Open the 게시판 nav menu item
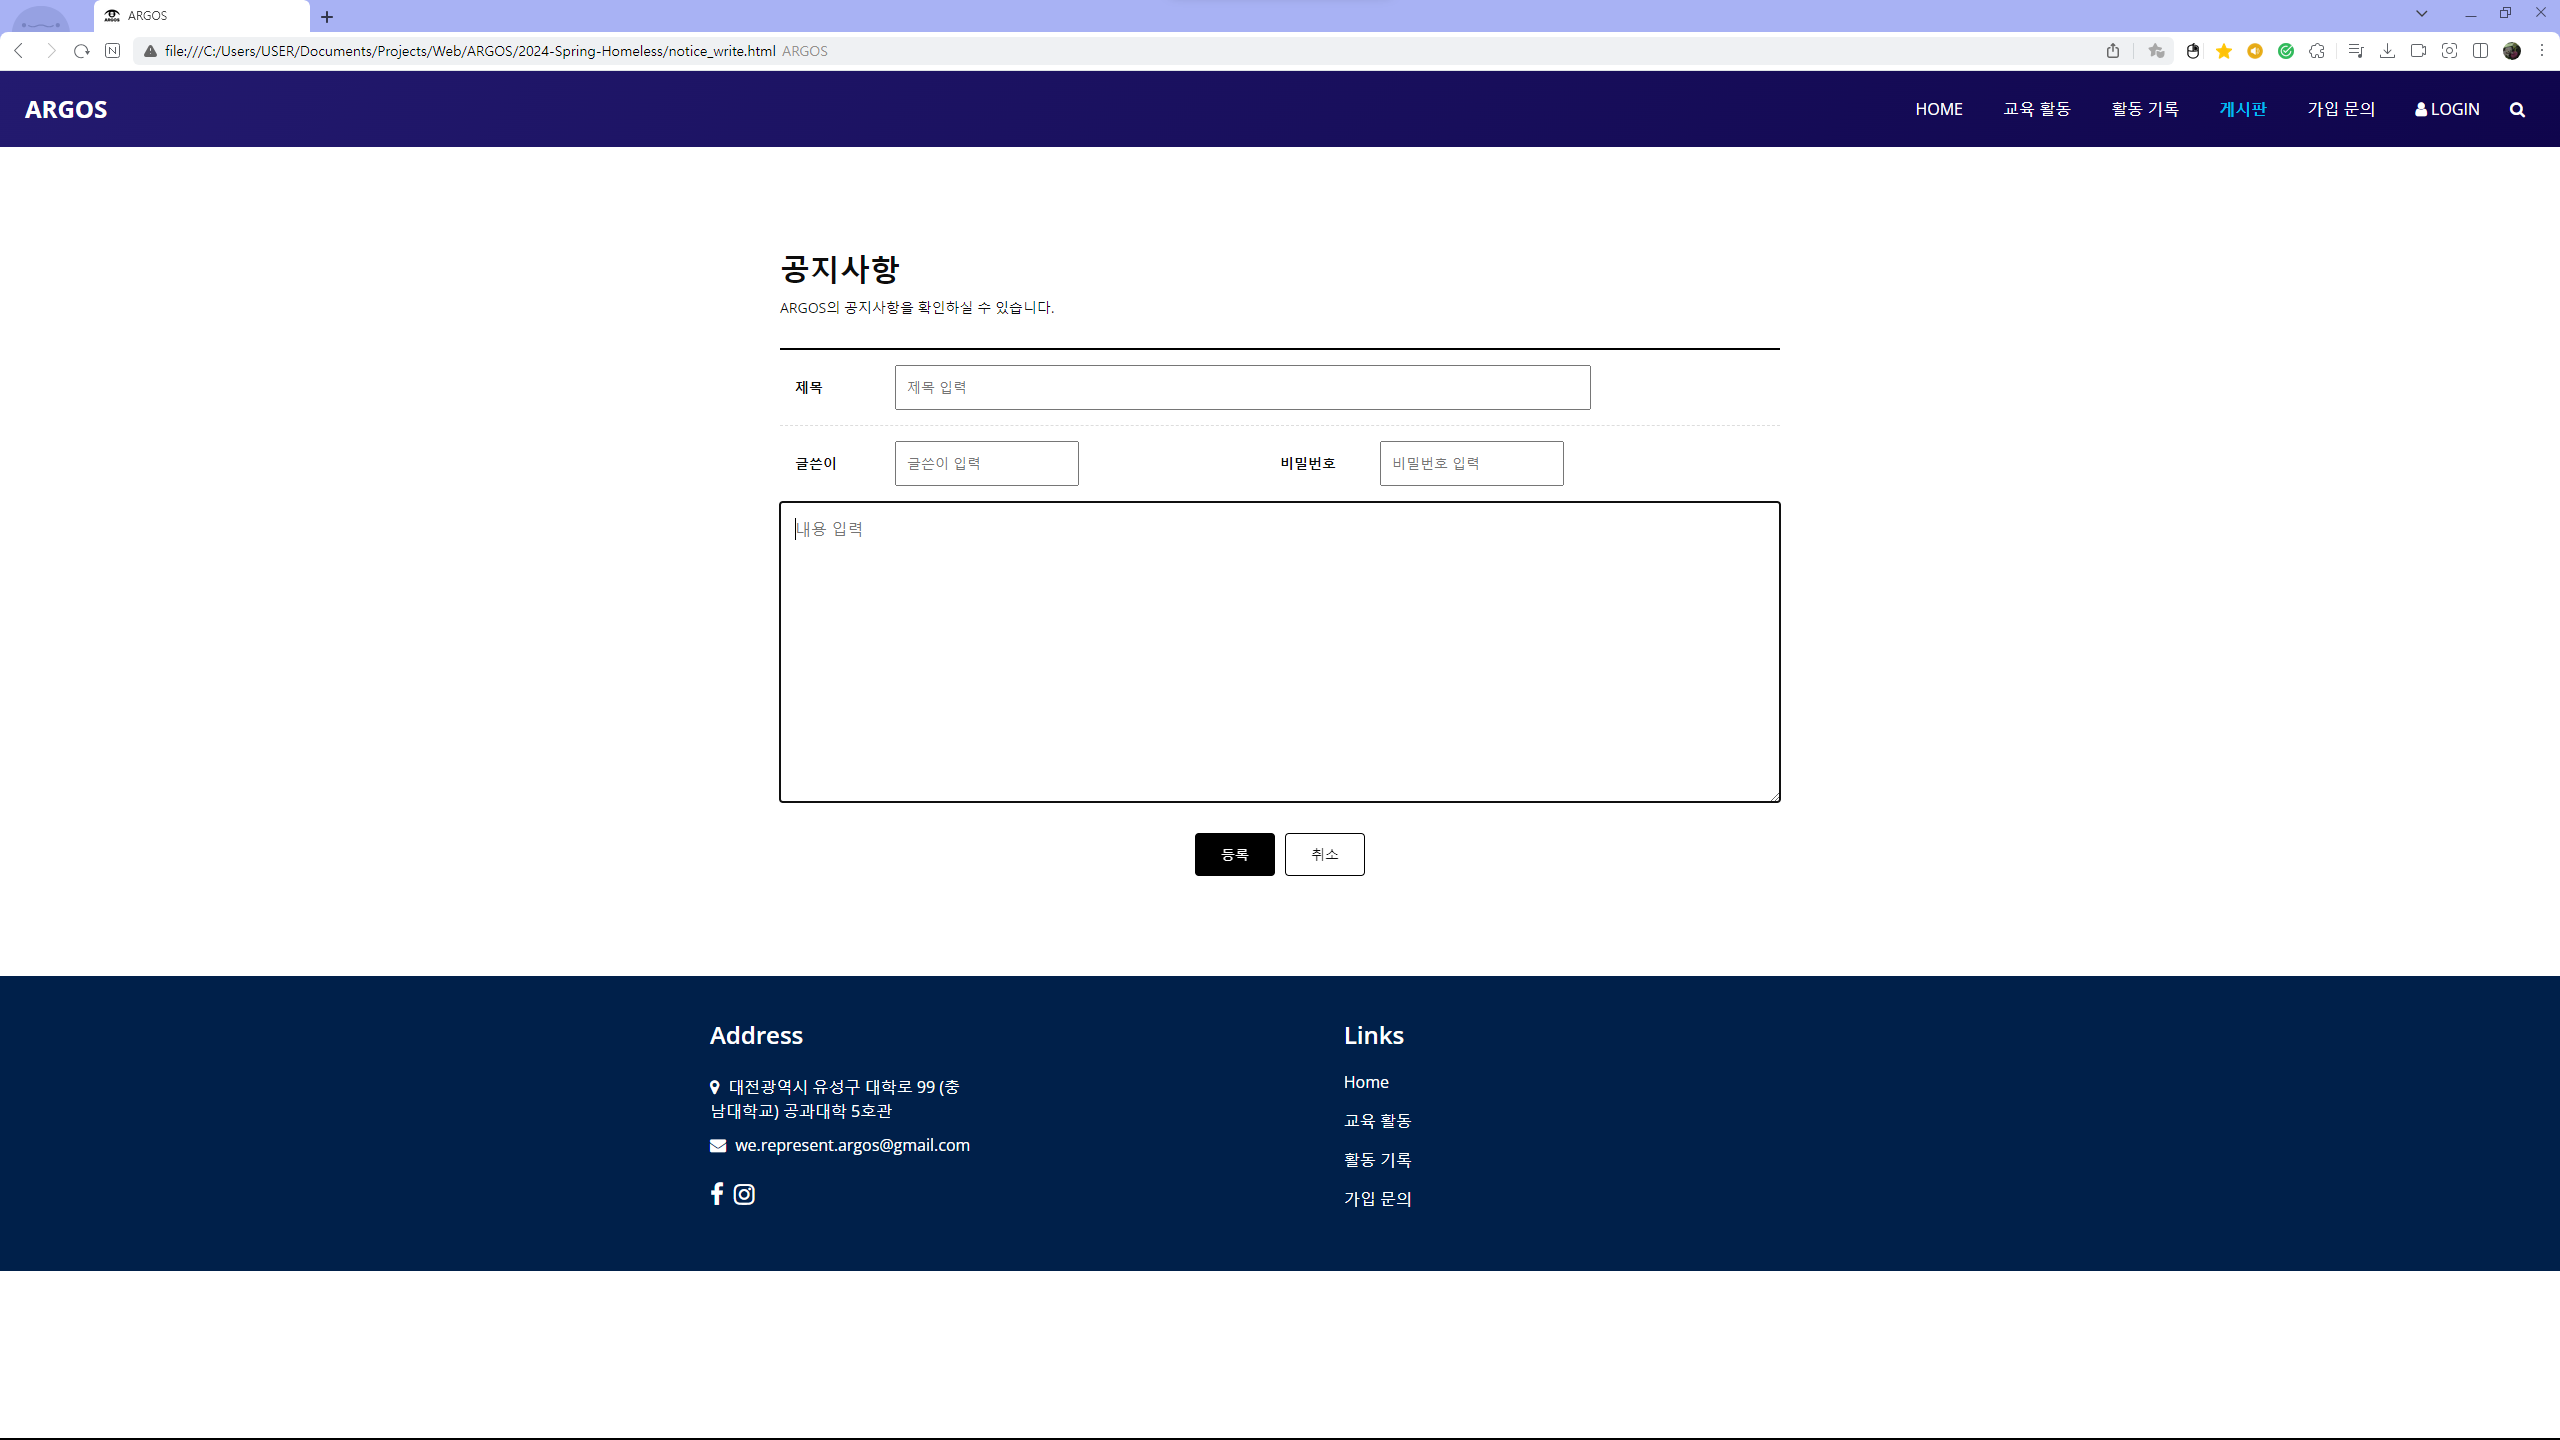 pyautogui.click(x=2243, y=109)
